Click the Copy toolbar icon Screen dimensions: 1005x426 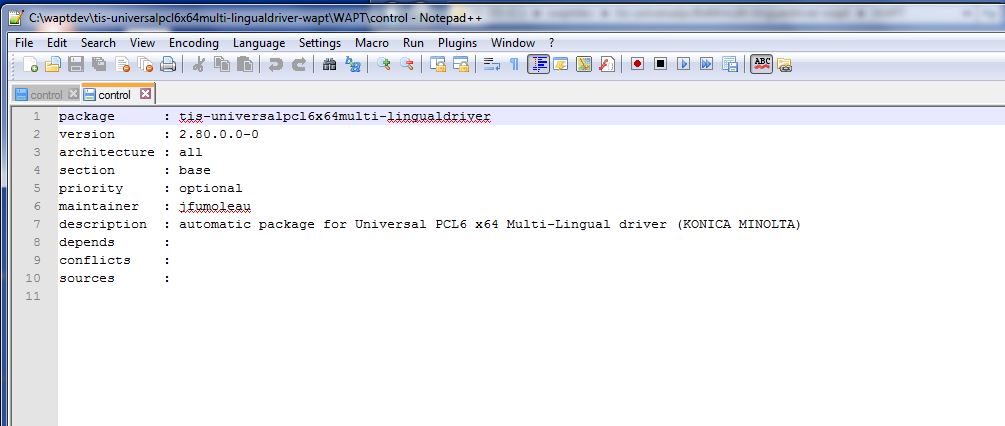click(x=222, y=64)
